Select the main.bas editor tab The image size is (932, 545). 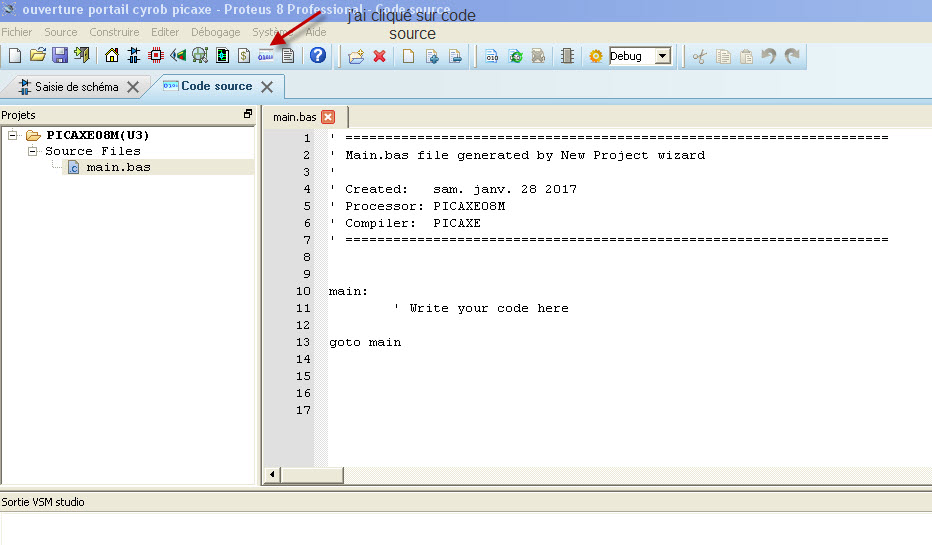[x=294, y=117]
